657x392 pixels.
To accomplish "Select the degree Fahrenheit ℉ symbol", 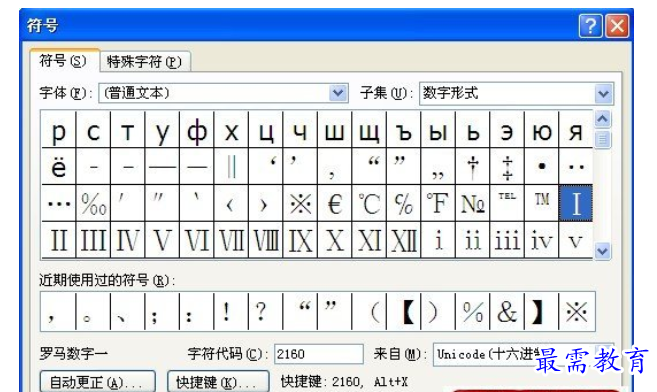I will (438, 204).
